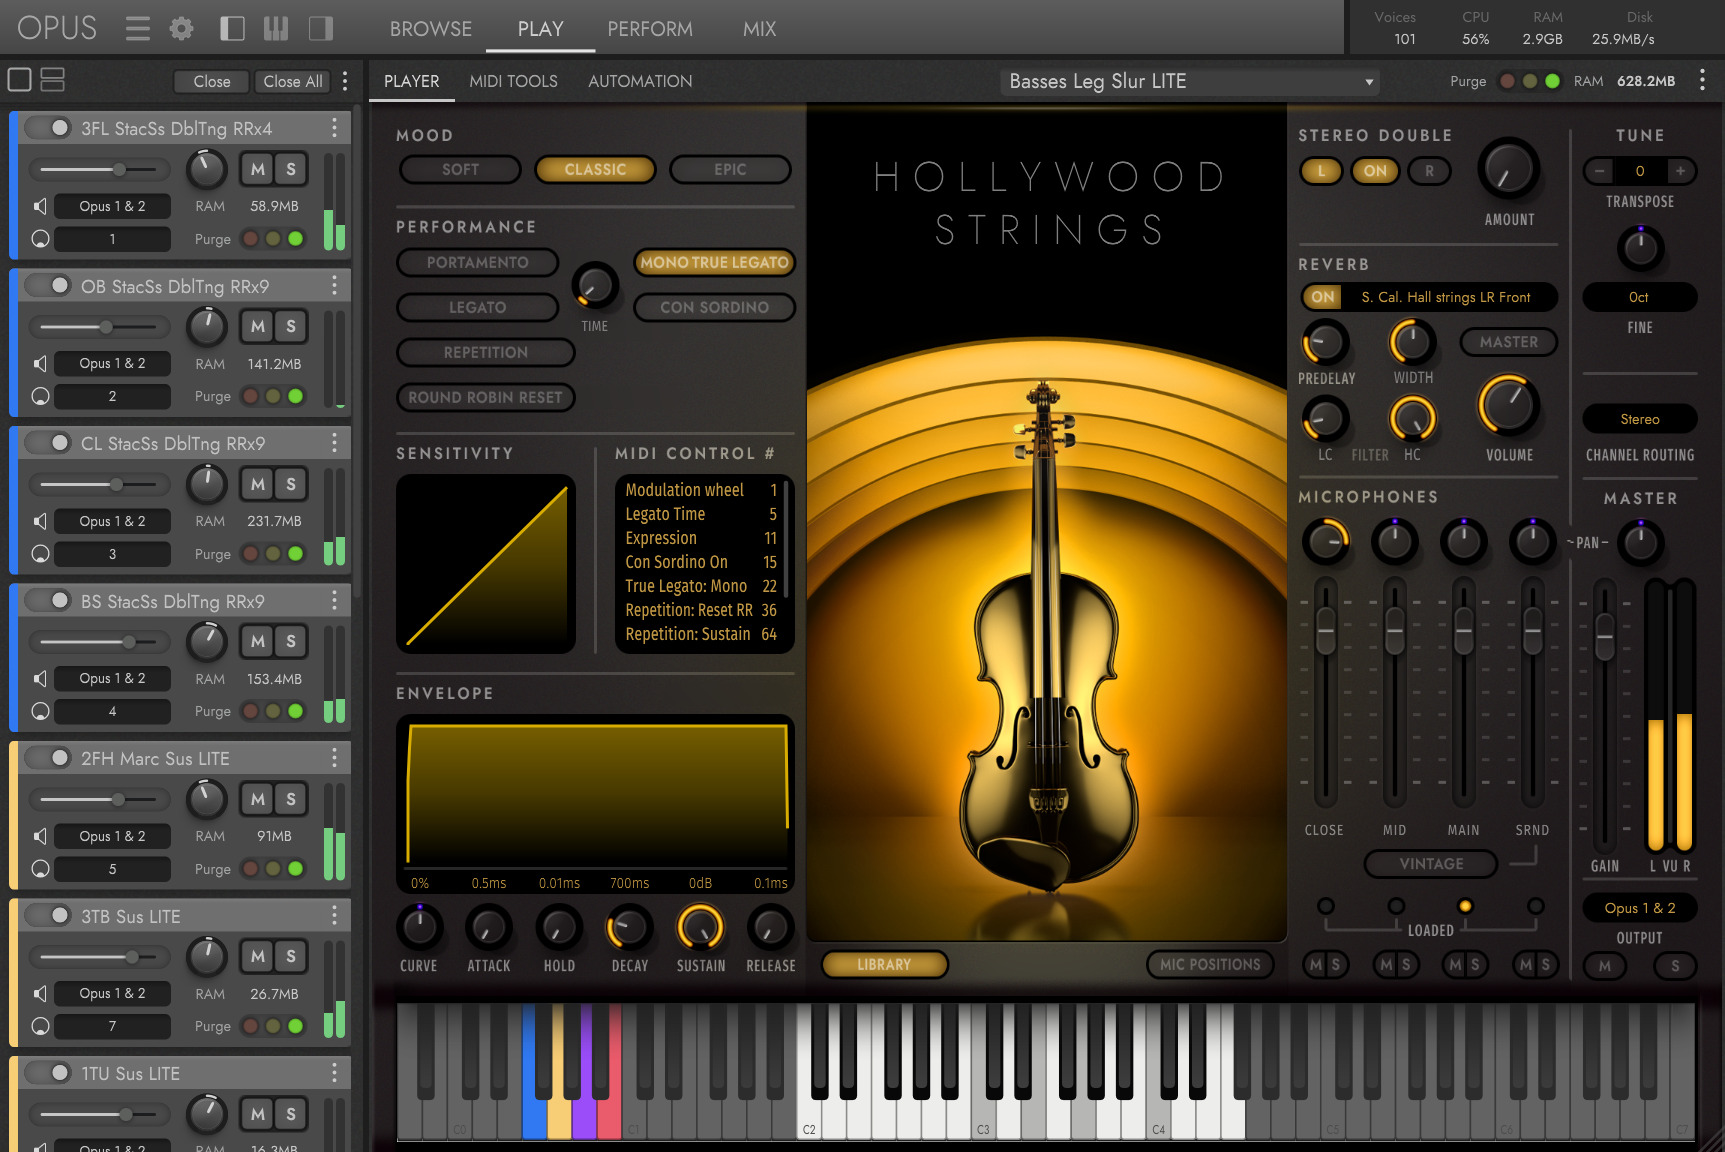Viewport: 1725px width, 1152px height.
Task: Open options menu for 3FL StacSs DblTng RRx4
Action: click(x=334, y=128)
